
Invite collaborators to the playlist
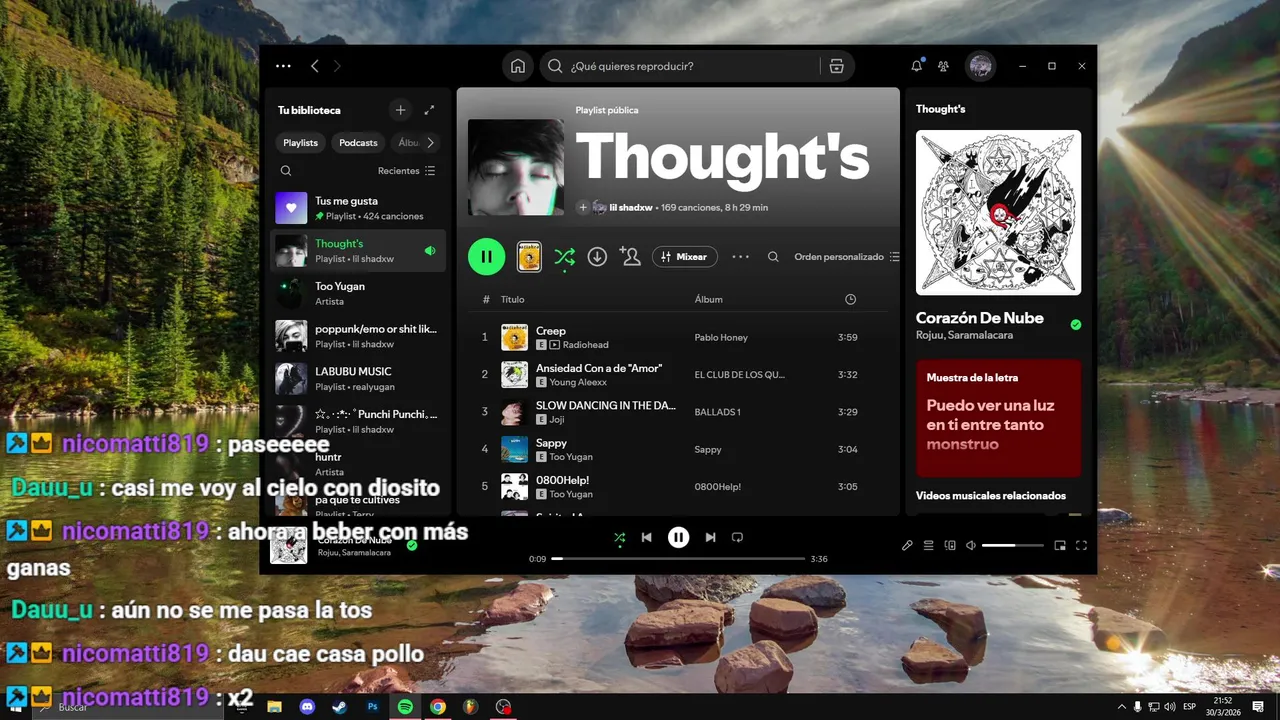(x=630, y=257)
